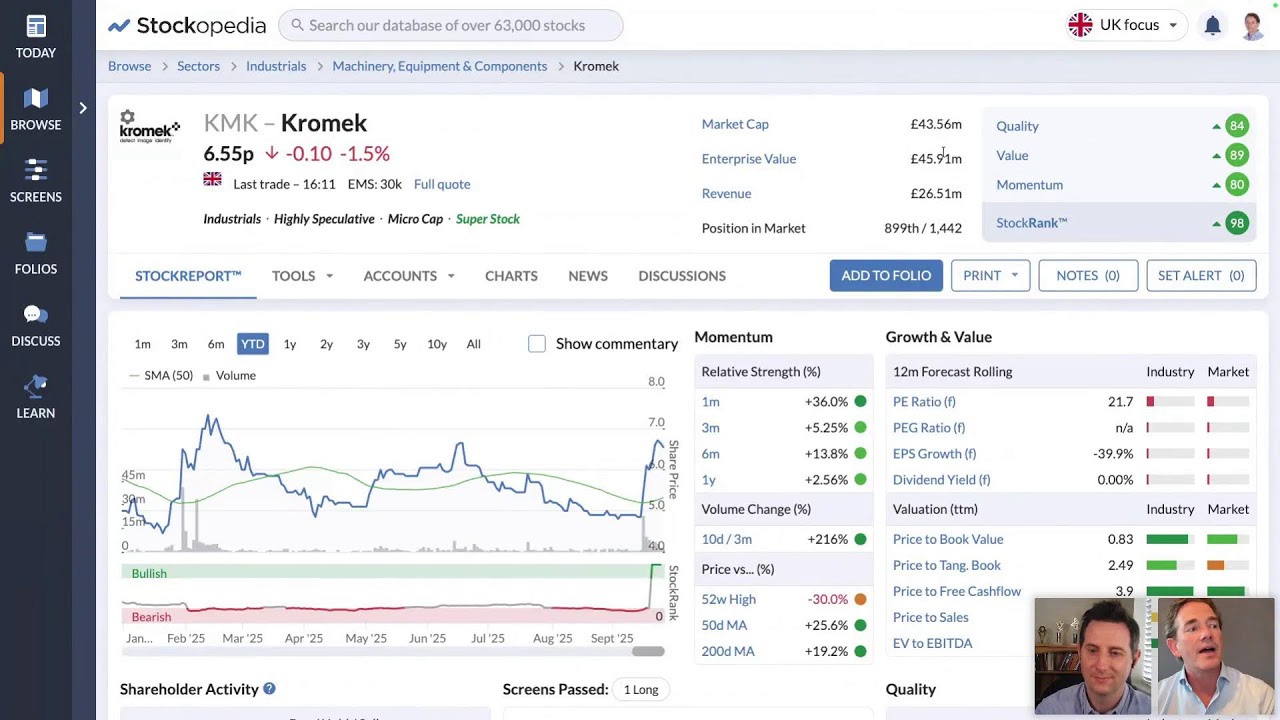Click the Quality rank score 84 badge
This screenshot has width=1280, height=720.
tap(1237, 126)
